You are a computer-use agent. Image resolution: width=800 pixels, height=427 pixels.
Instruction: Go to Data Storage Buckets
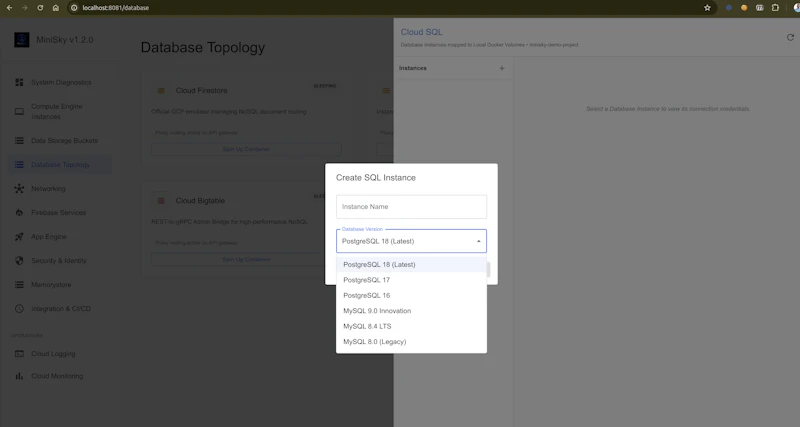60,140
